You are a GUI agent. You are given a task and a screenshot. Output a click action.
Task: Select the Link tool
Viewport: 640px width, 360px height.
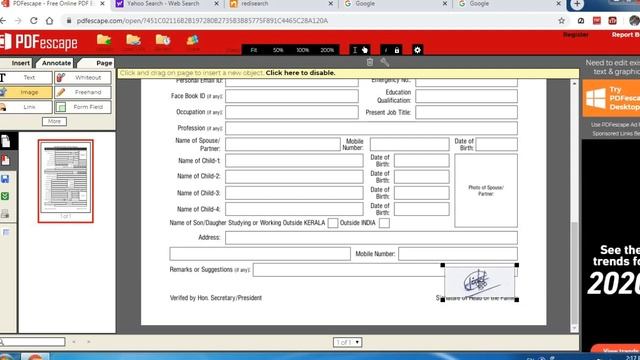26,107
